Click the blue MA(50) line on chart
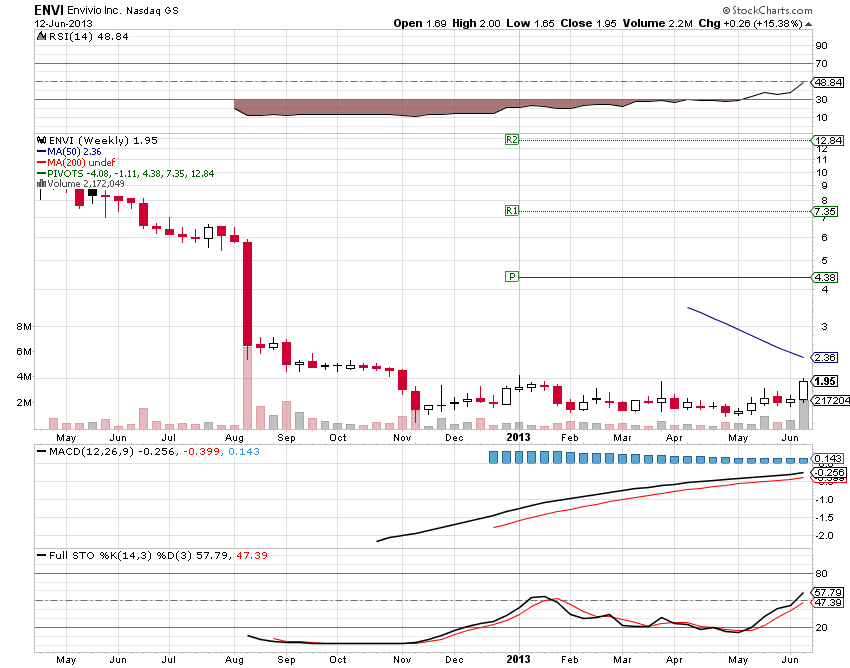This screenshot has height=668, width=850. tap(745, 332)
